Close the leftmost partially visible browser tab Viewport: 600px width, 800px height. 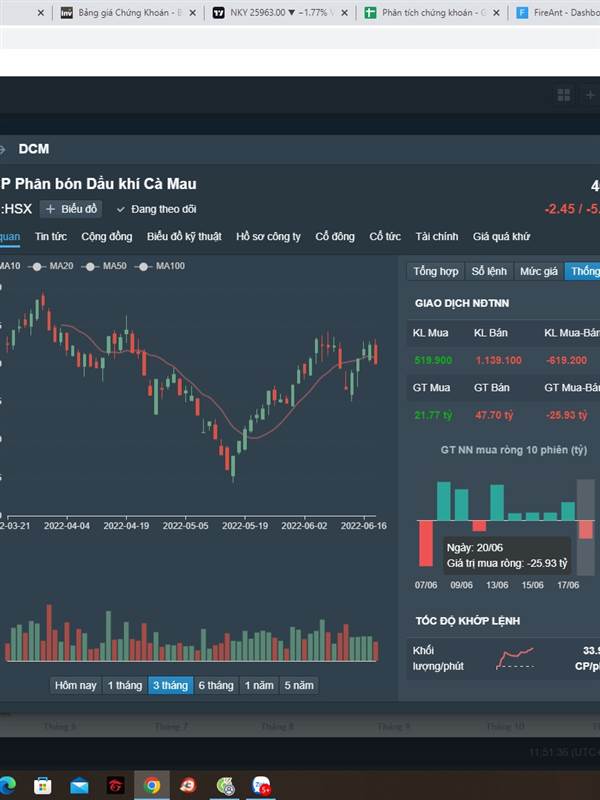pos(41,13)
